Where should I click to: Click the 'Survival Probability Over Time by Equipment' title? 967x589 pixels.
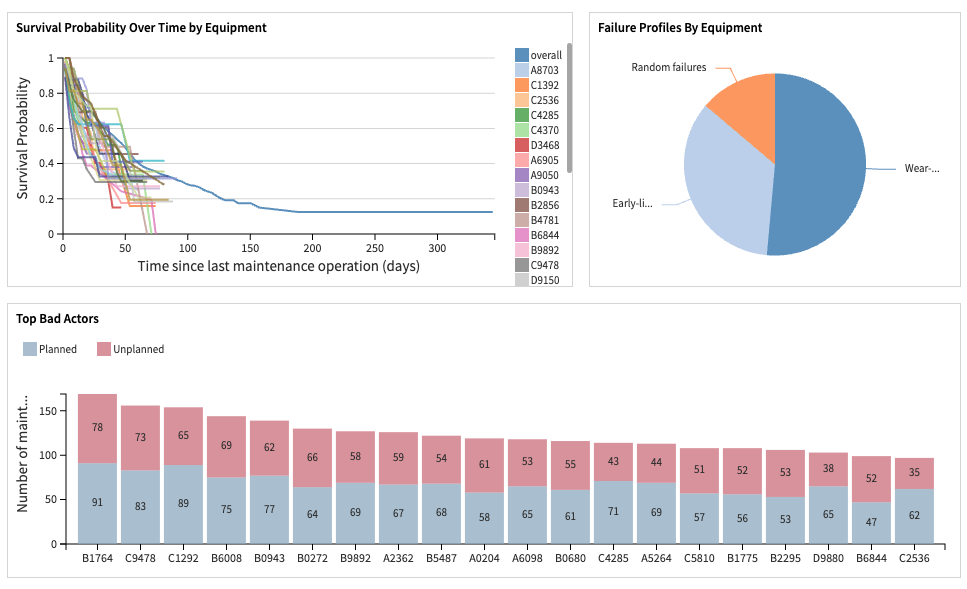[140, 28]
